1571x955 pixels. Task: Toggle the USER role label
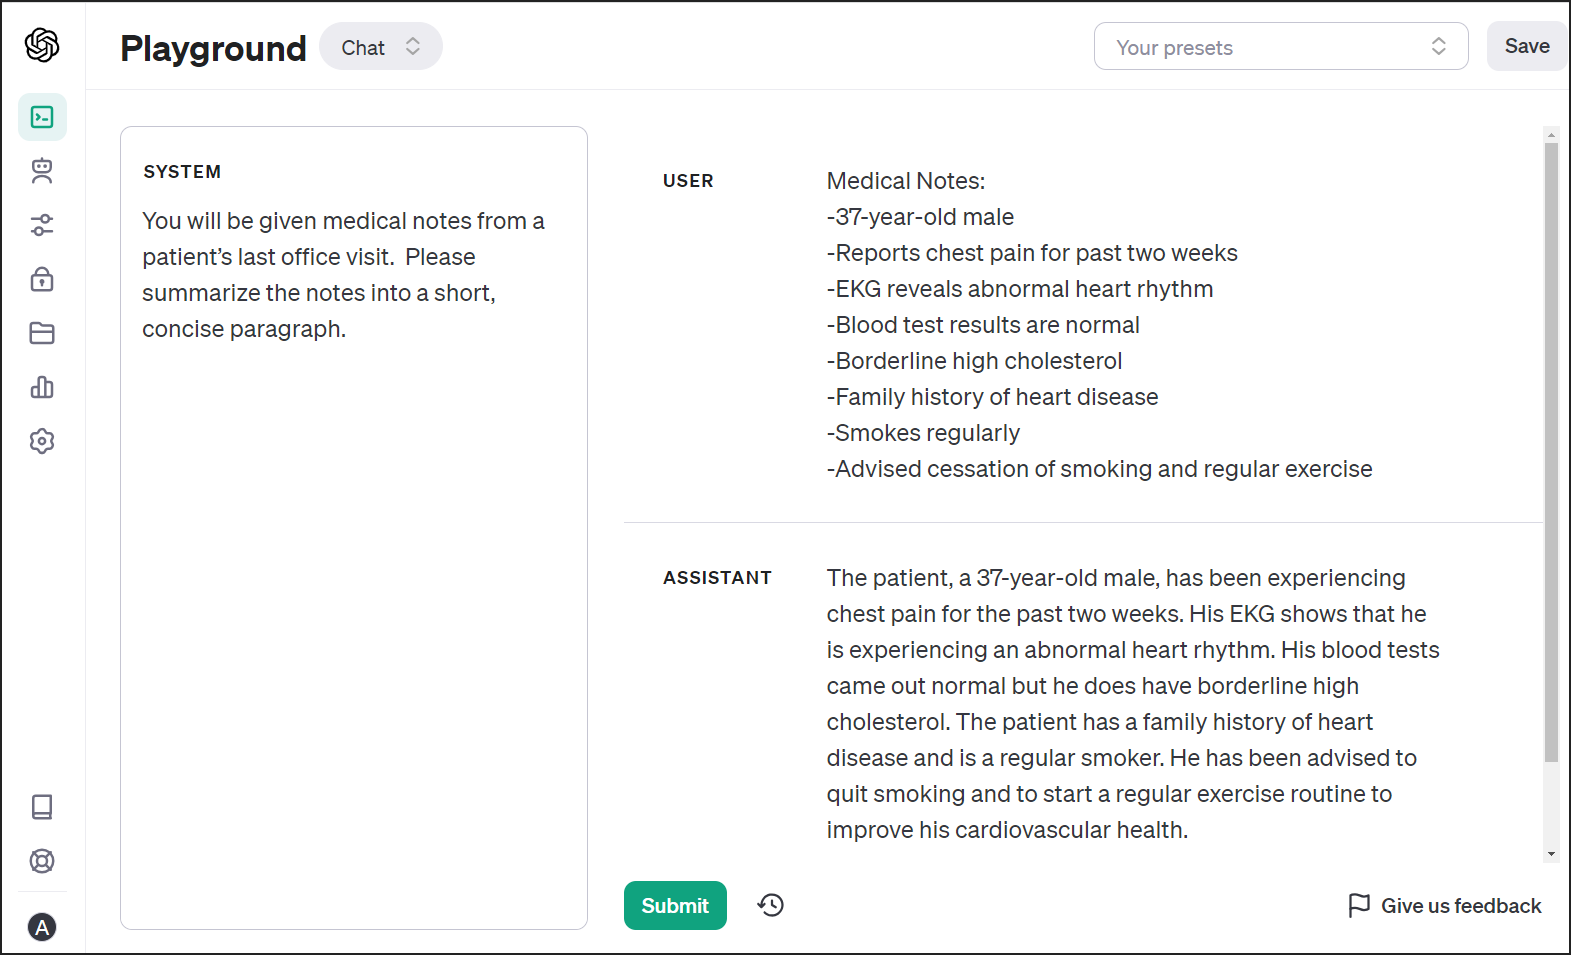688,181
